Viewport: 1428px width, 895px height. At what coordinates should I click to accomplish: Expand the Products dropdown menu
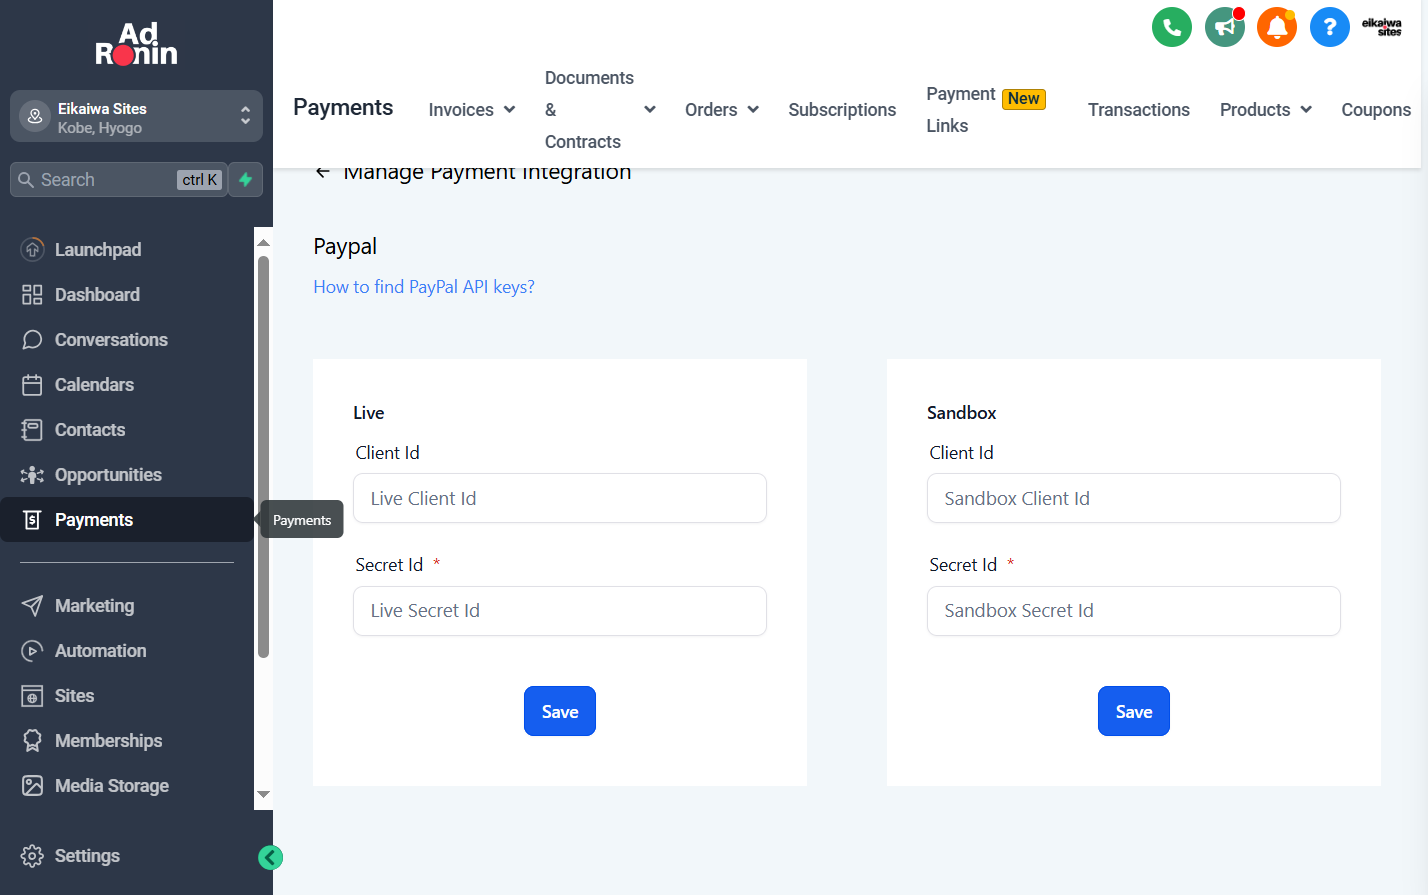tap(1266, 110)
